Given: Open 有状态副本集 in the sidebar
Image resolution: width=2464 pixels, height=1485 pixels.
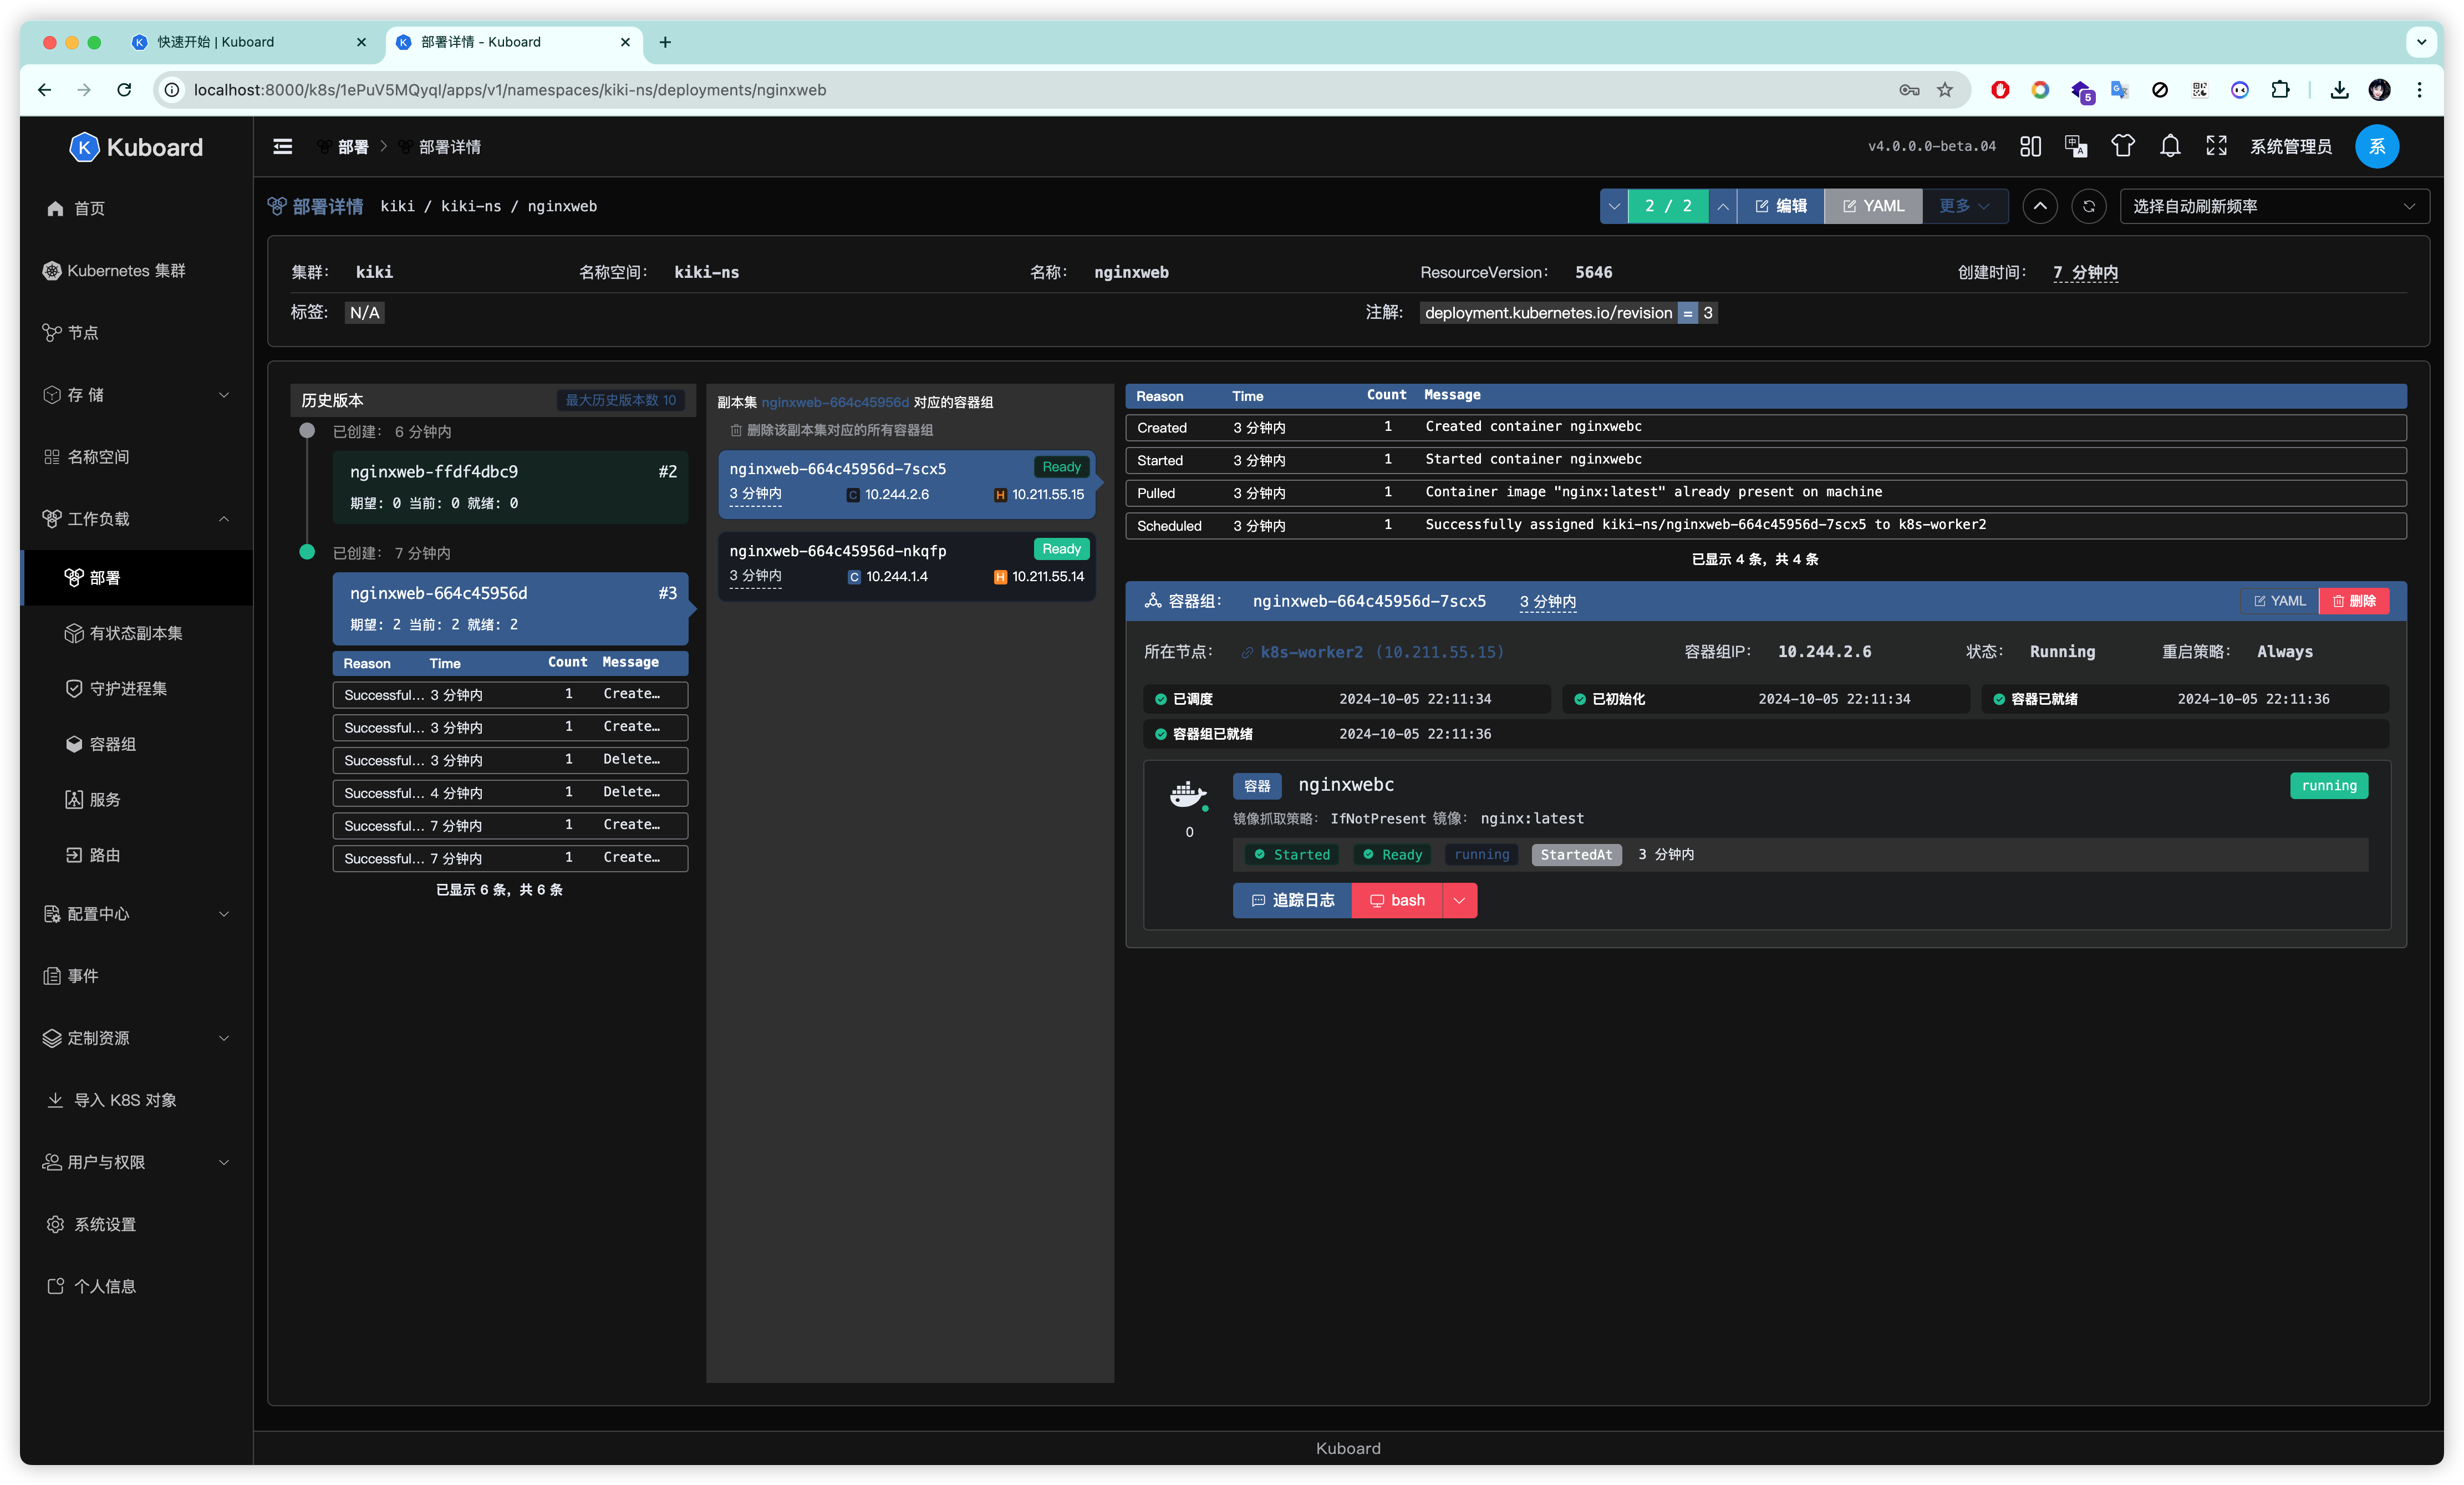Looking at the screenshot, I should pyautogui.click(x=136, y=633).
